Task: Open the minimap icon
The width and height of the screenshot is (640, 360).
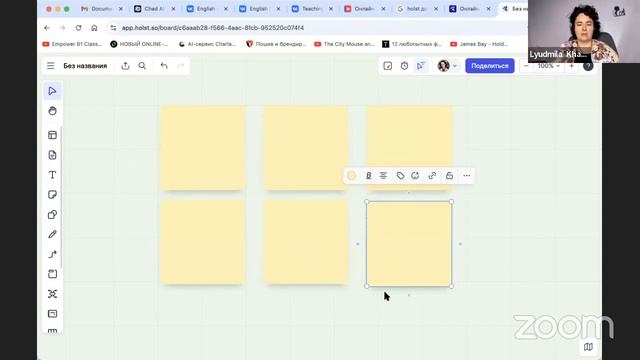Action: (588, 347)
